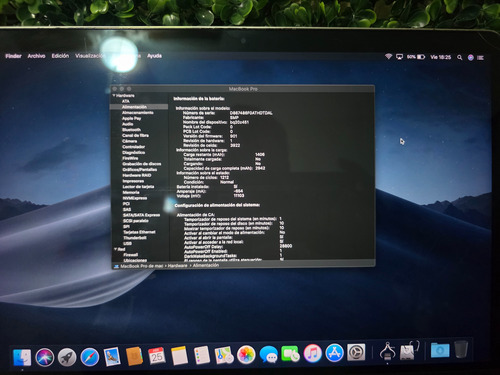Select Almacenamiento in the sidebar
The width and height of the screenshot is (500, 375).
coord(138,113)
